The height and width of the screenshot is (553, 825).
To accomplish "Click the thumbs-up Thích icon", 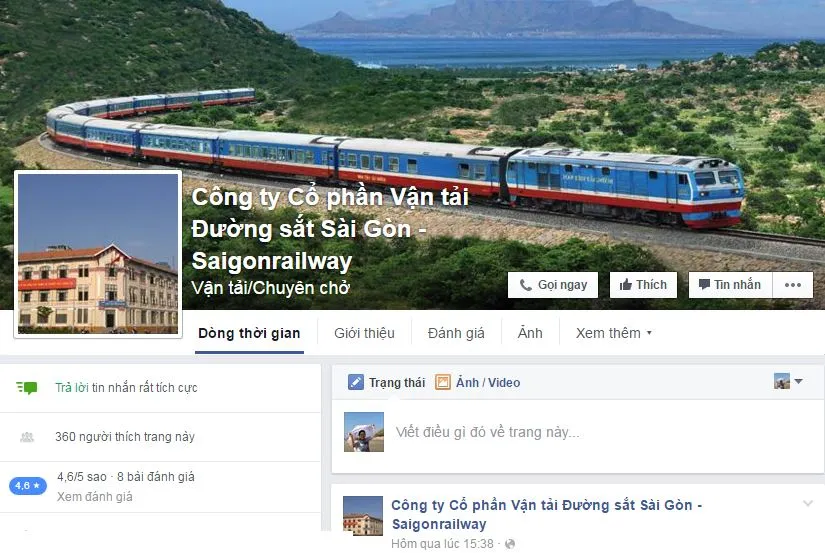I will pos(626,285).
